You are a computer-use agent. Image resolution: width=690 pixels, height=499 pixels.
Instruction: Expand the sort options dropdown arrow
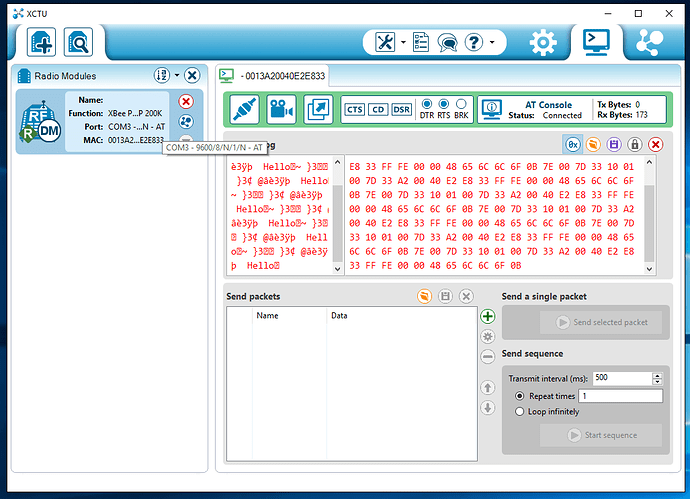click(x=177, y=75)
